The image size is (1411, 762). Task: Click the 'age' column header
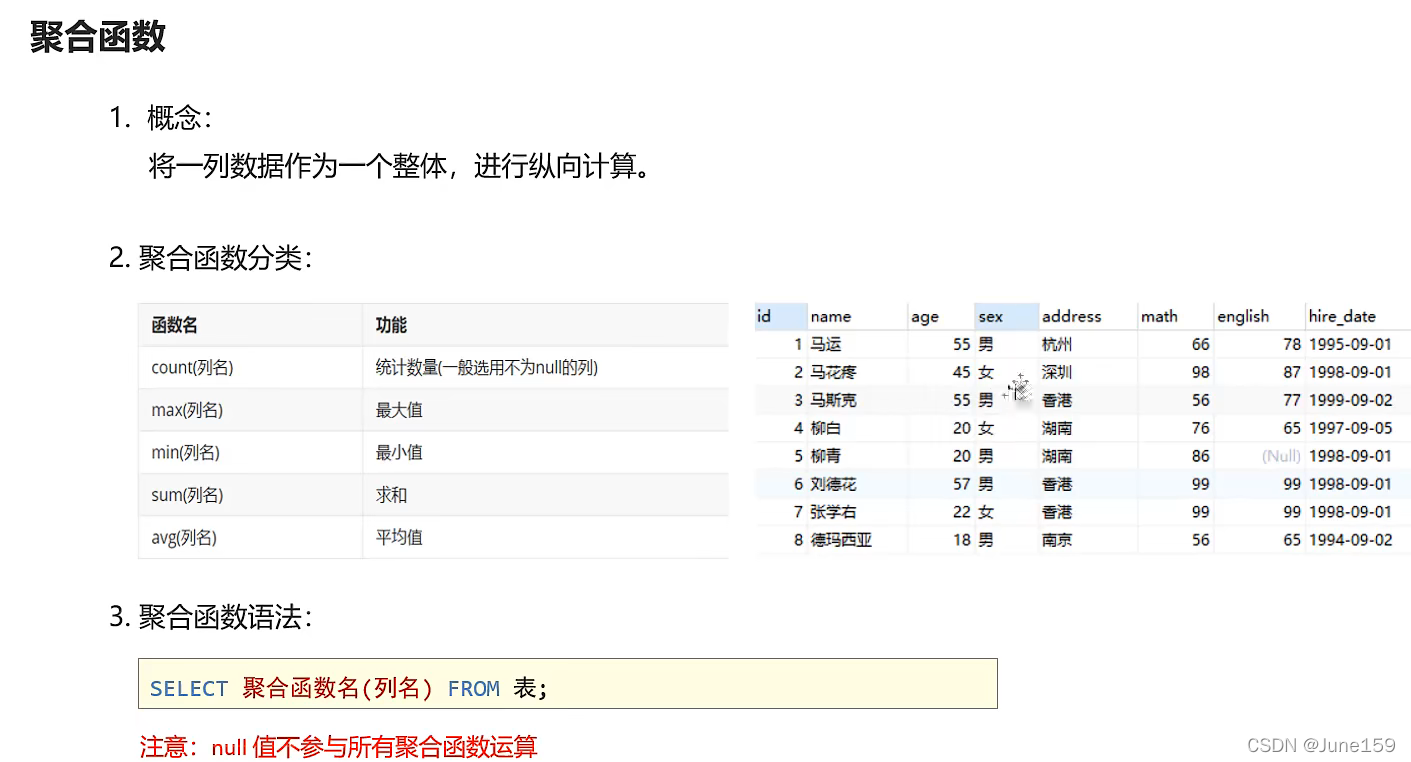941,316
